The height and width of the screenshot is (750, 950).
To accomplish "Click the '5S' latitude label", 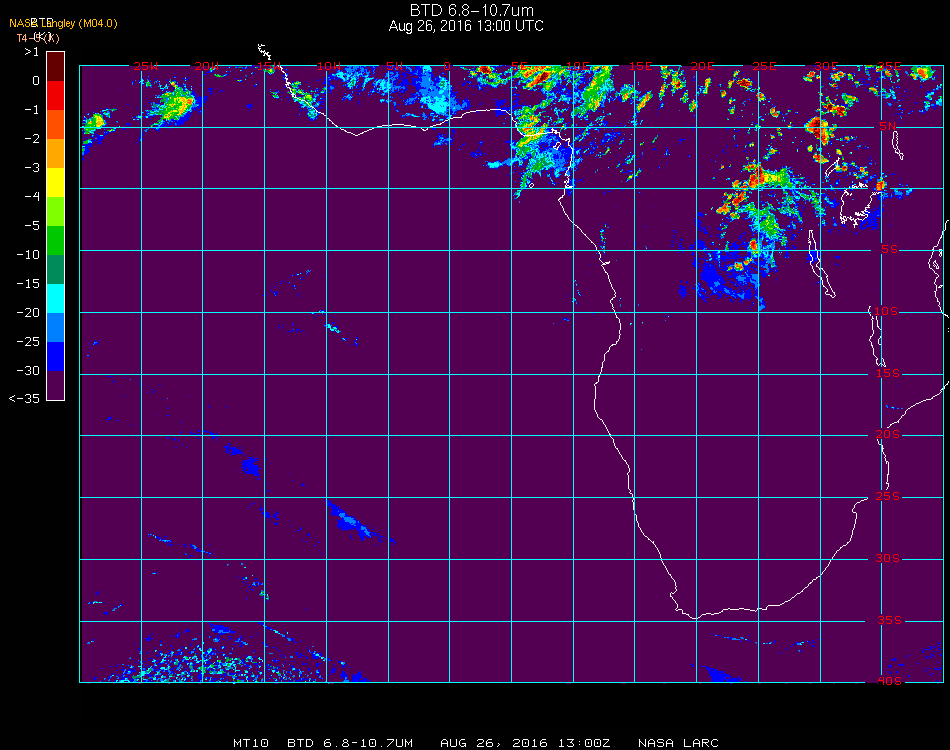I will click(889, 250).
